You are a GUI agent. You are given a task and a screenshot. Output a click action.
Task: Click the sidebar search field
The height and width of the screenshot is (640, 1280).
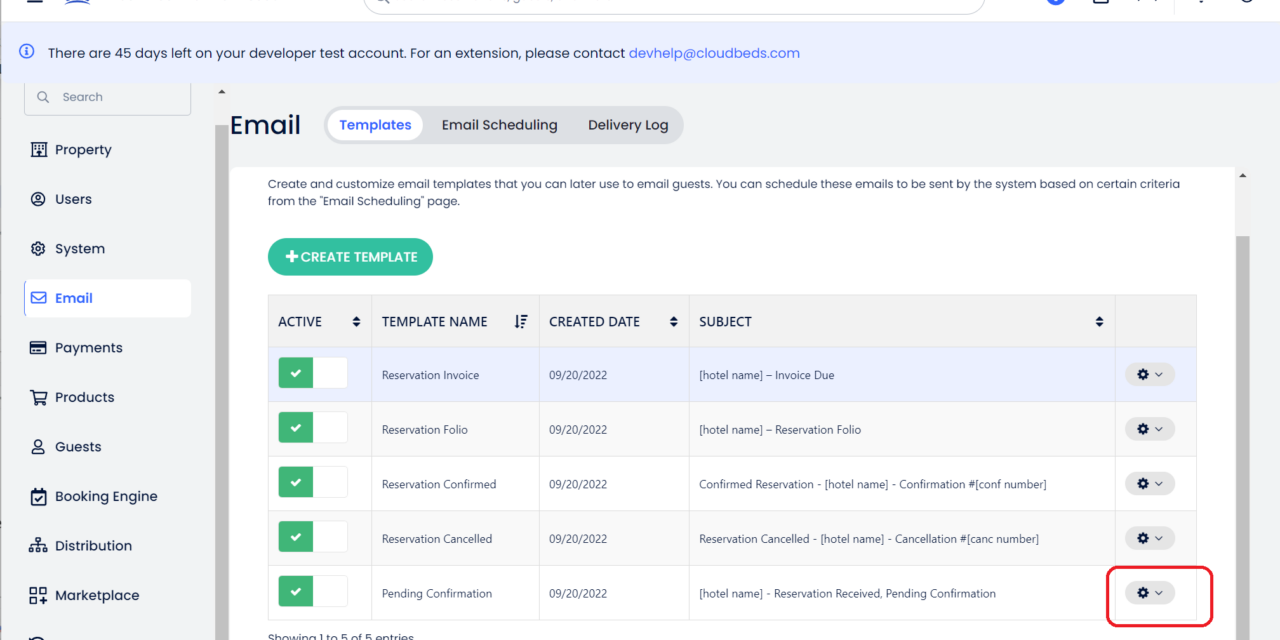point(107,96)
